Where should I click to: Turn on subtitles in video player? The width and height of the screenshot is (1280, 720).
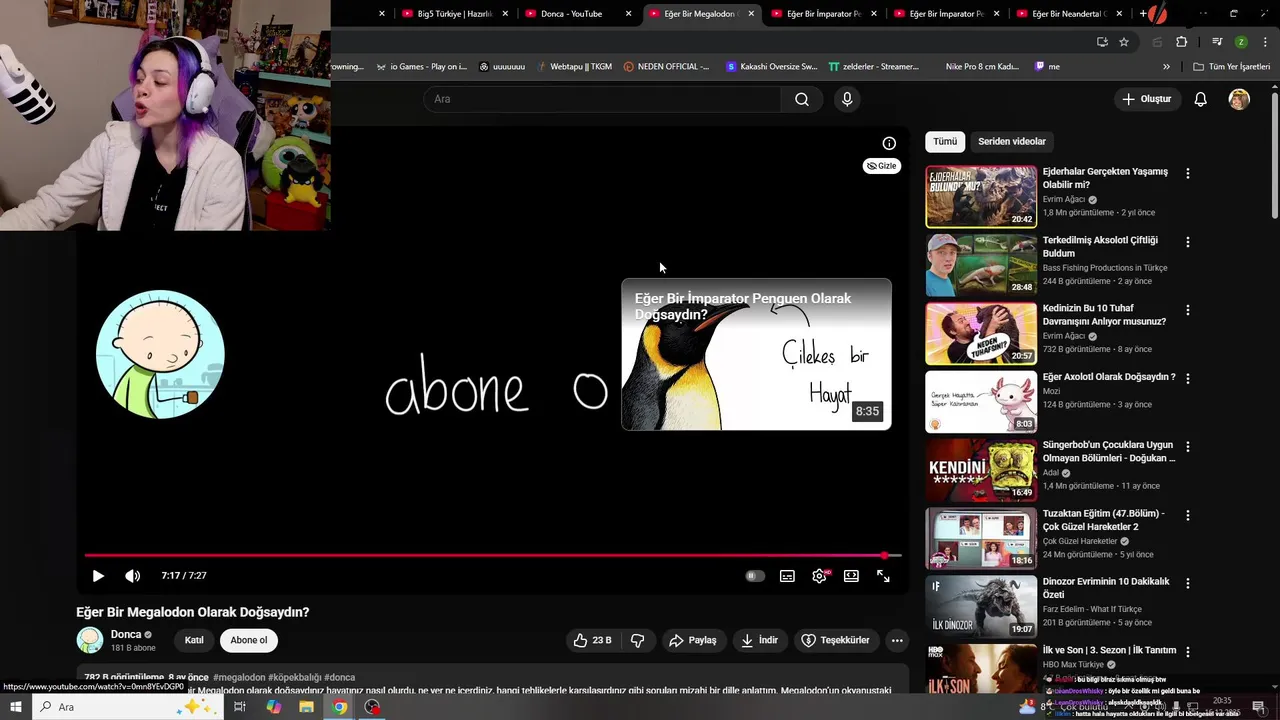[x=787, y=576]
